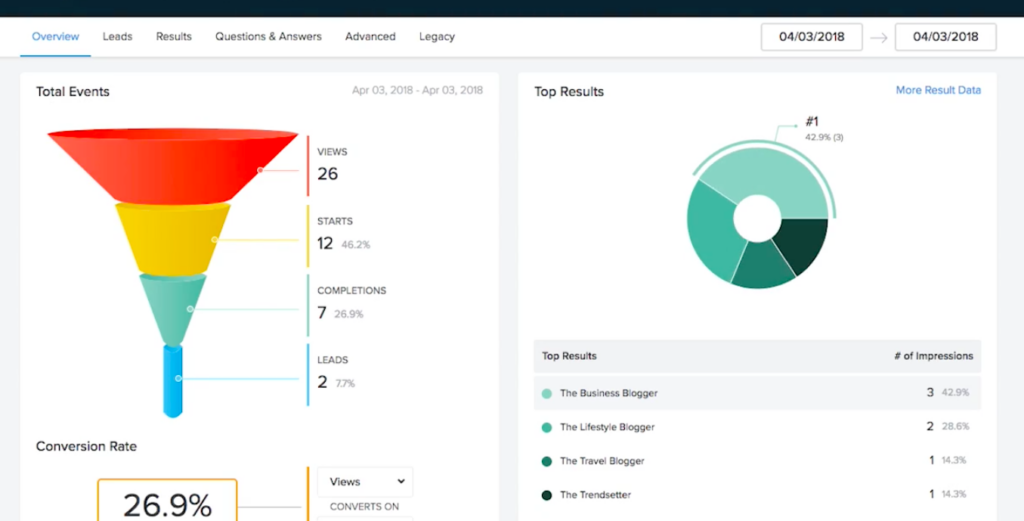Open the Results tab
Image resolution: width=1024 pixels, height=521 pixels.
point(174,37)
